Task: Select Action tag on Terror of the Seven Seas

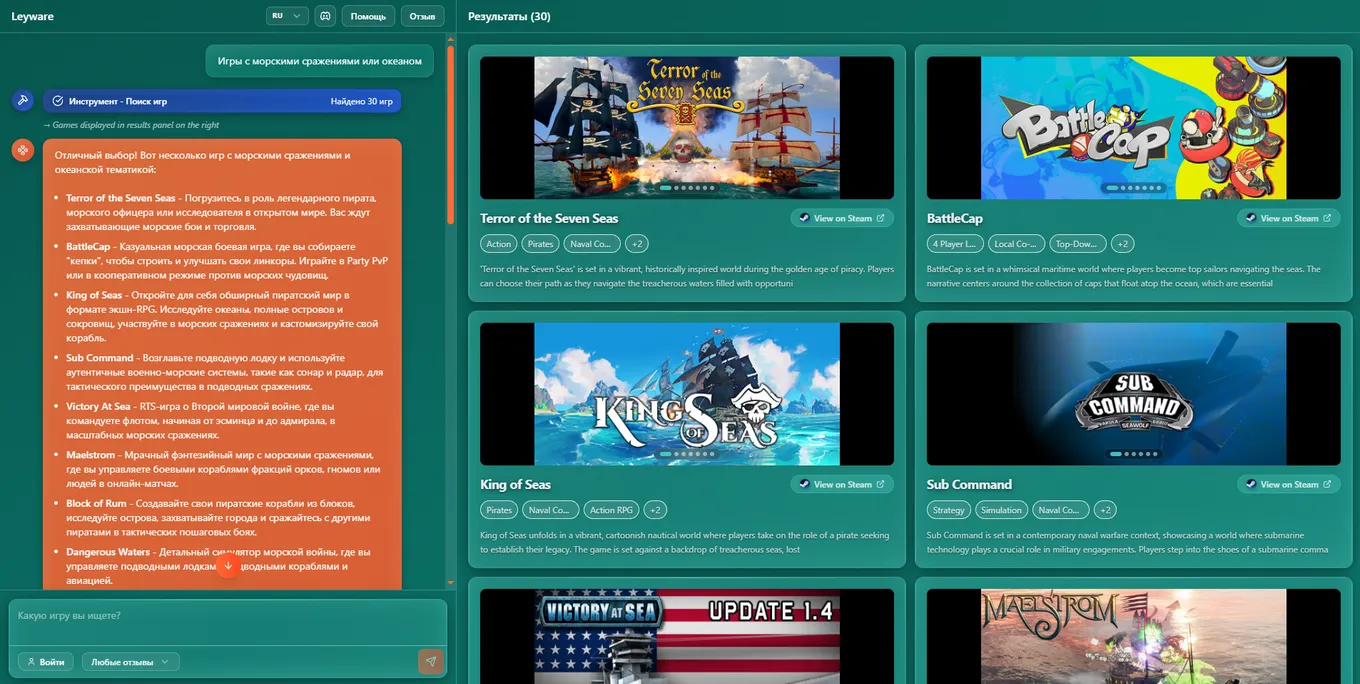Action: pyautogui.click(x=499, y=244)
